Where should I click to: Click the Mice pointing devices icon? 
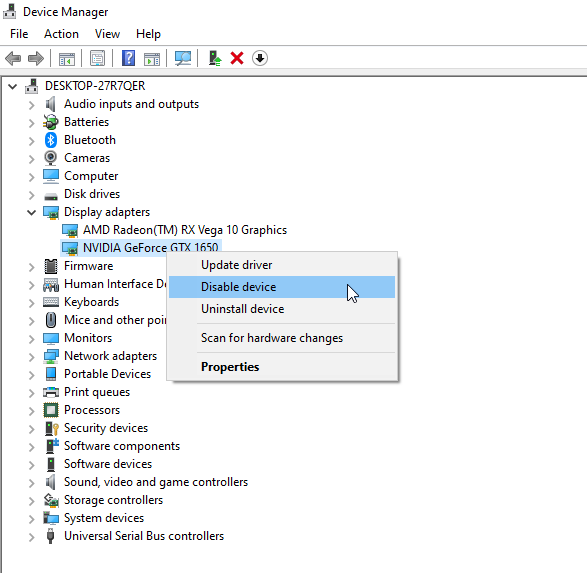pyautogui.click(x=51, y=320)
